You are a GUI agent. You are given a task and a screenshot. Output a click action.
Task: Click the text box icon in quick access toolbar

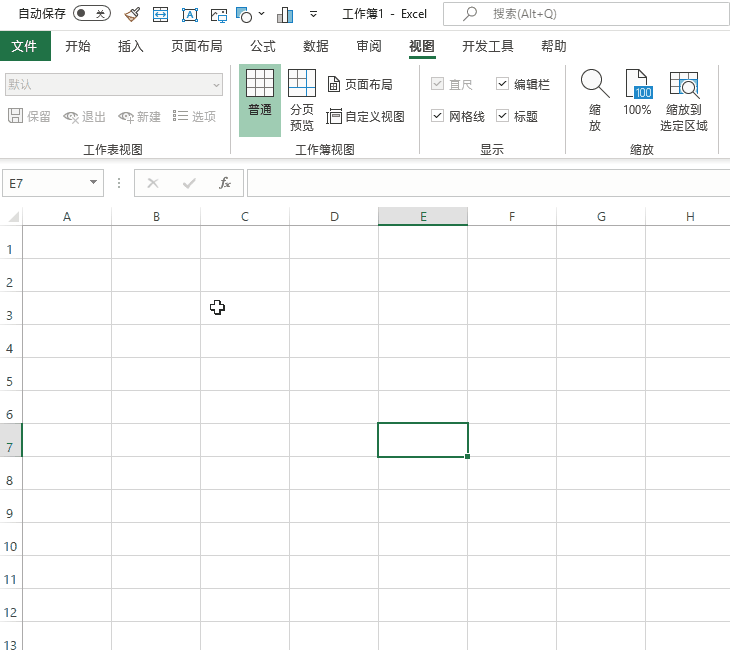189,15
